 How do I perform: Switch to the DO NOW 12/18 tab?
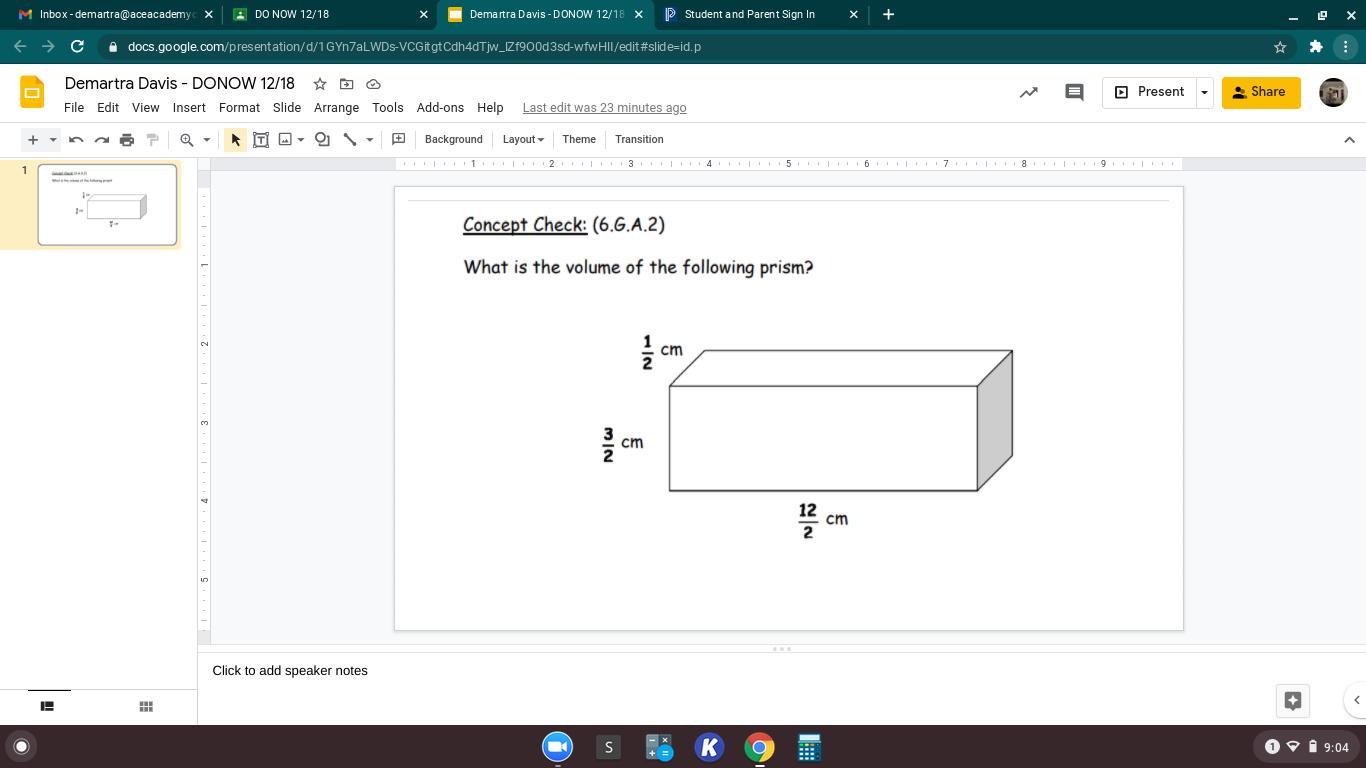325,14
